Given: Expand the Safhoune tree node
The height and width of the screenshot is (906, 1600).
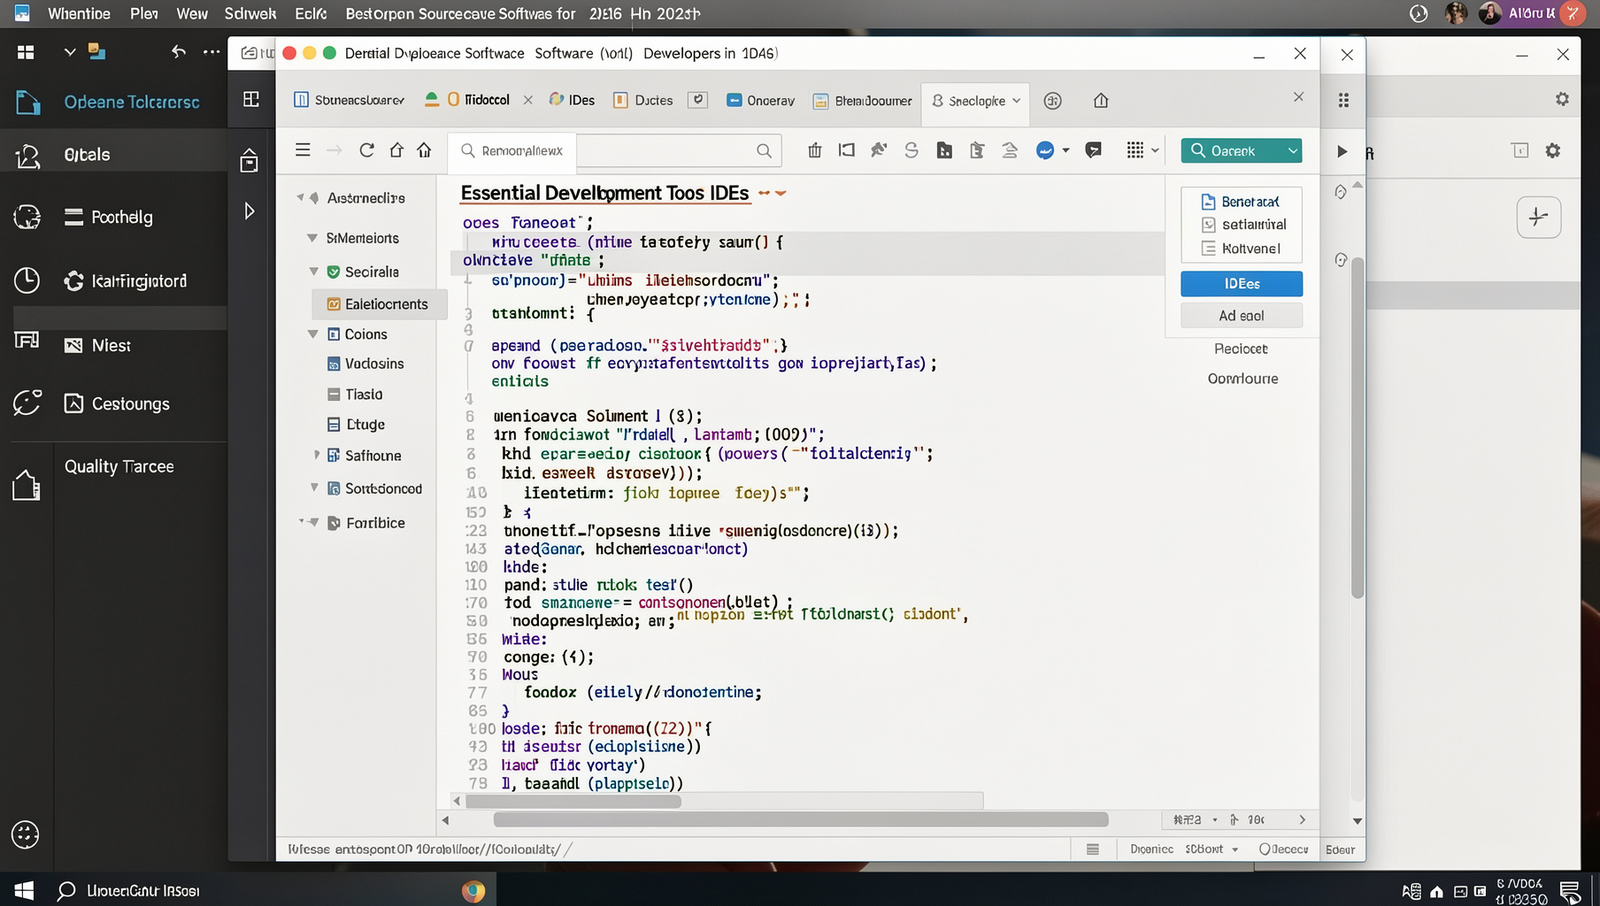Looking at the screenshot, I should pos(317,455).
